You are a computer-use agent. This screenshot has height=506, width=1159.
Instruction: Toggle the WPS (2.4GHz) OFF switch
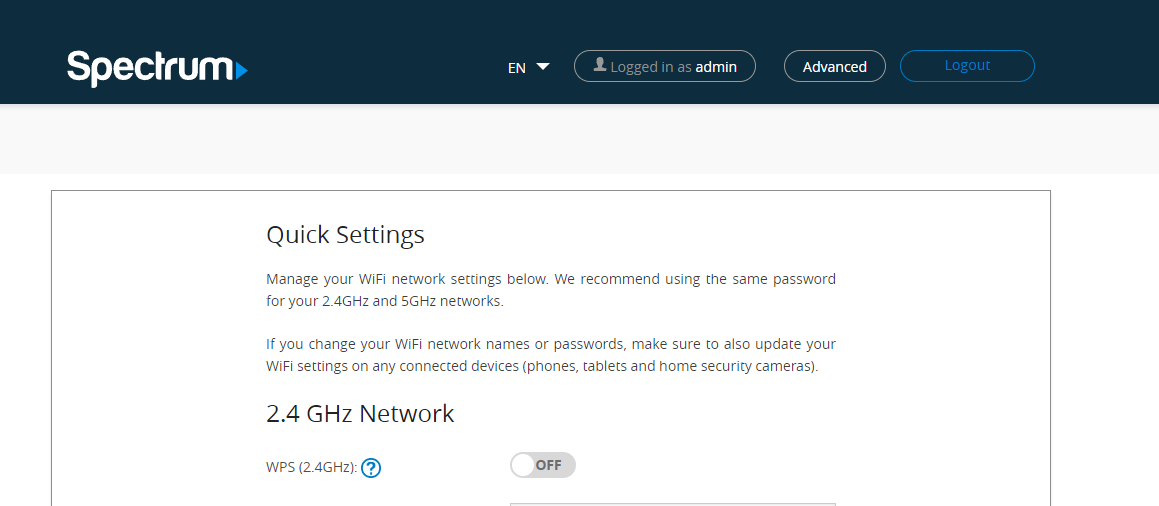point(543,465)
